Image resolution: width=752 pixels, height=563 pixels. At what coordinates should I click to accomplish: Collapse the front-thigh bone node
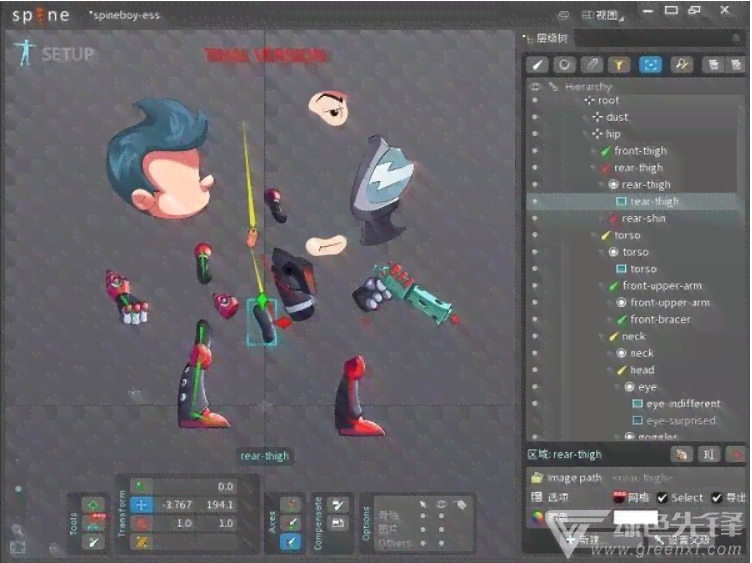[x=593, y=151]
